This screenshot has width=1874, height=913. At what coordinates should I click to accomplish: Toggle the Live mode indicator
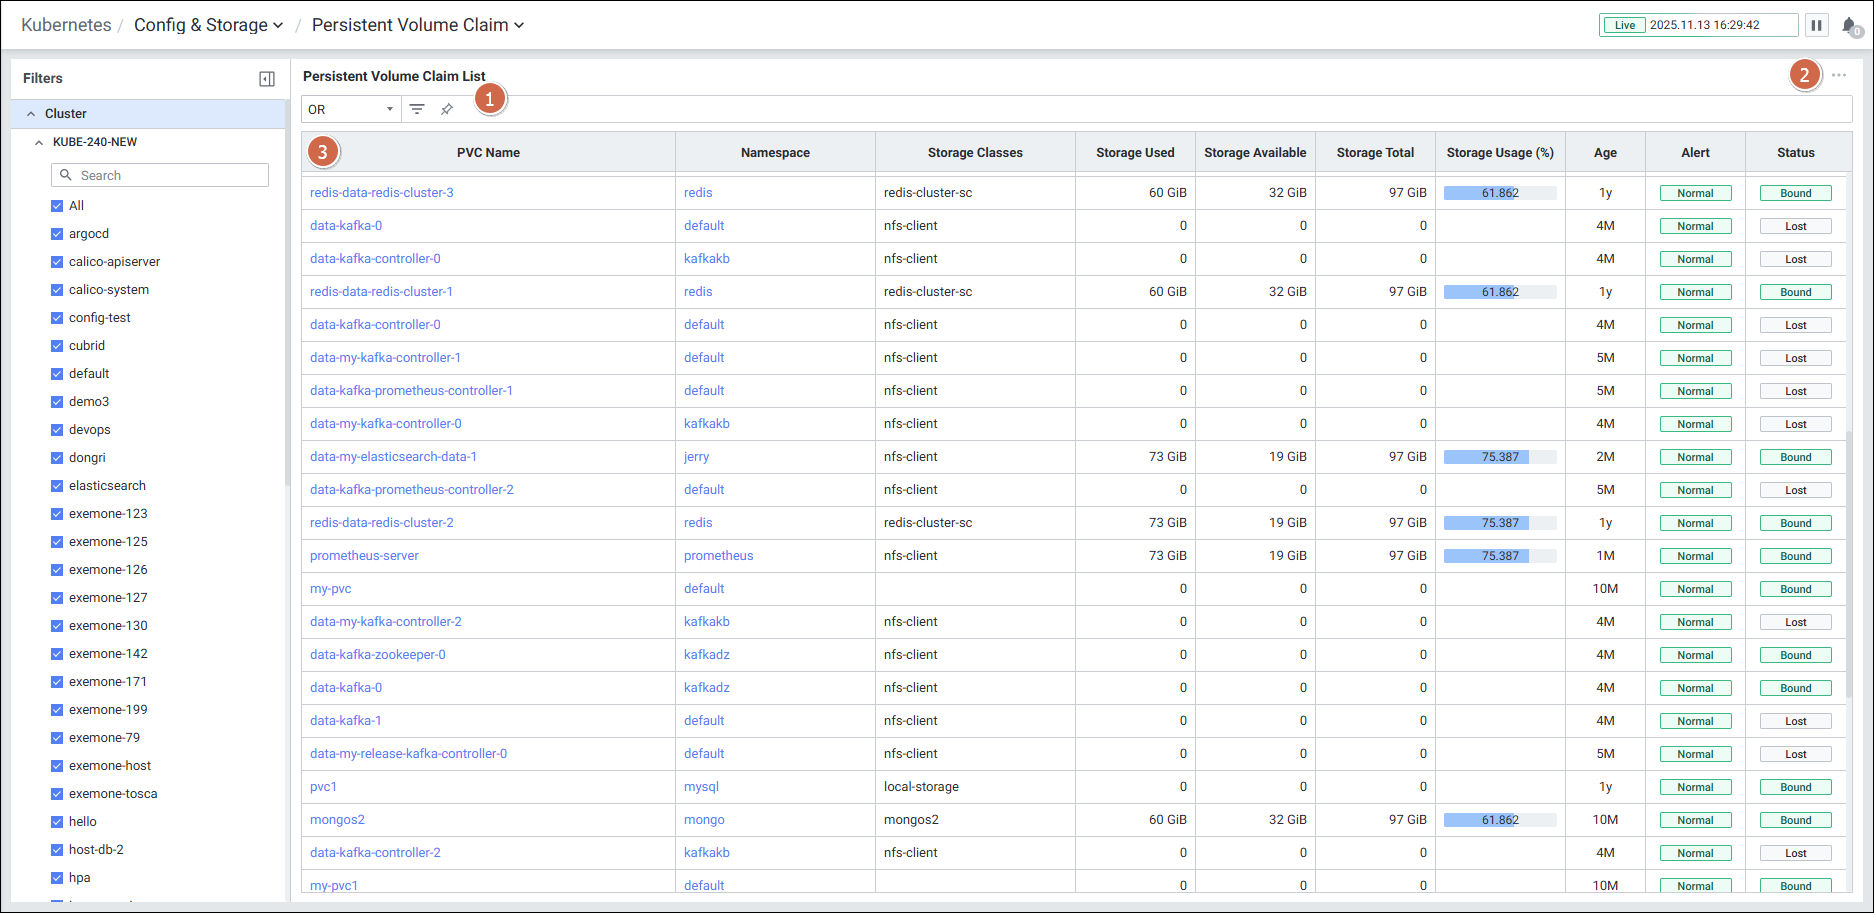coord(1625,25)
